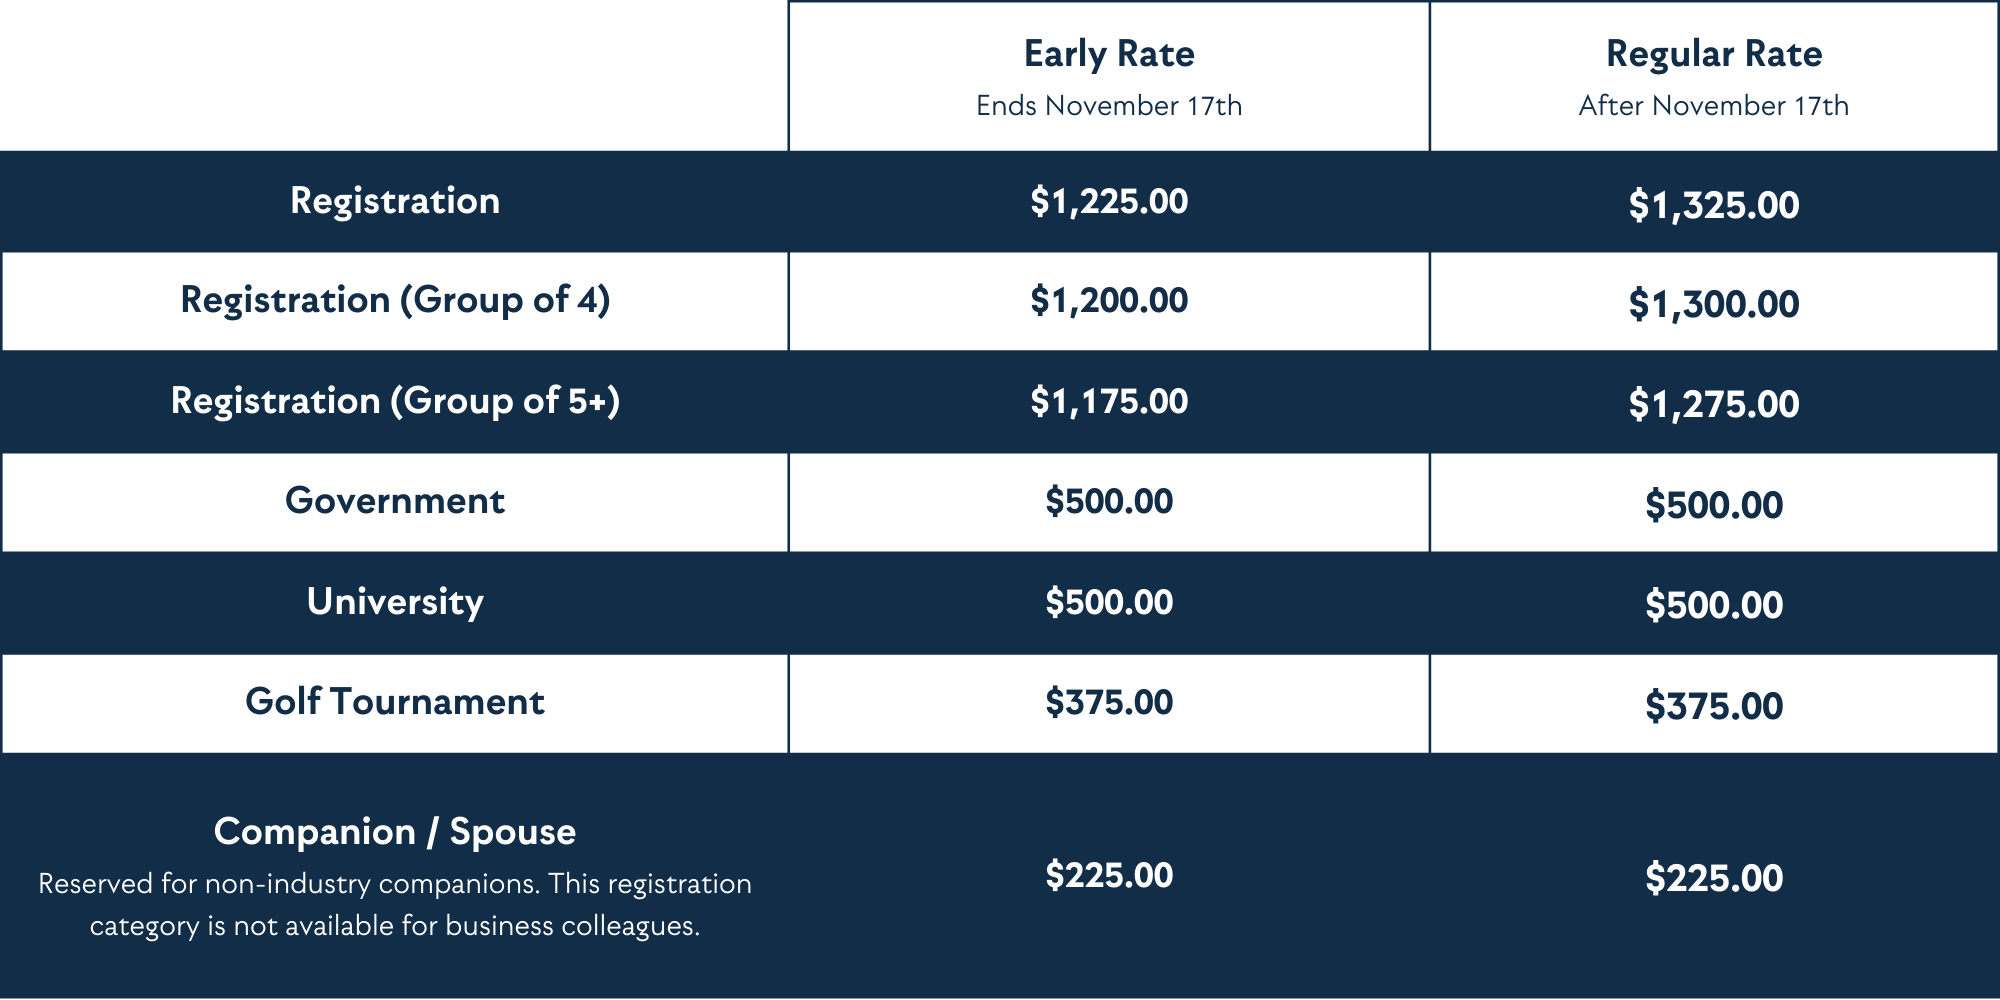Click the $1,275.00 regular group price
Image resolution: width=2000 pixels, height=1000 pixels.
coord(1714,404)
